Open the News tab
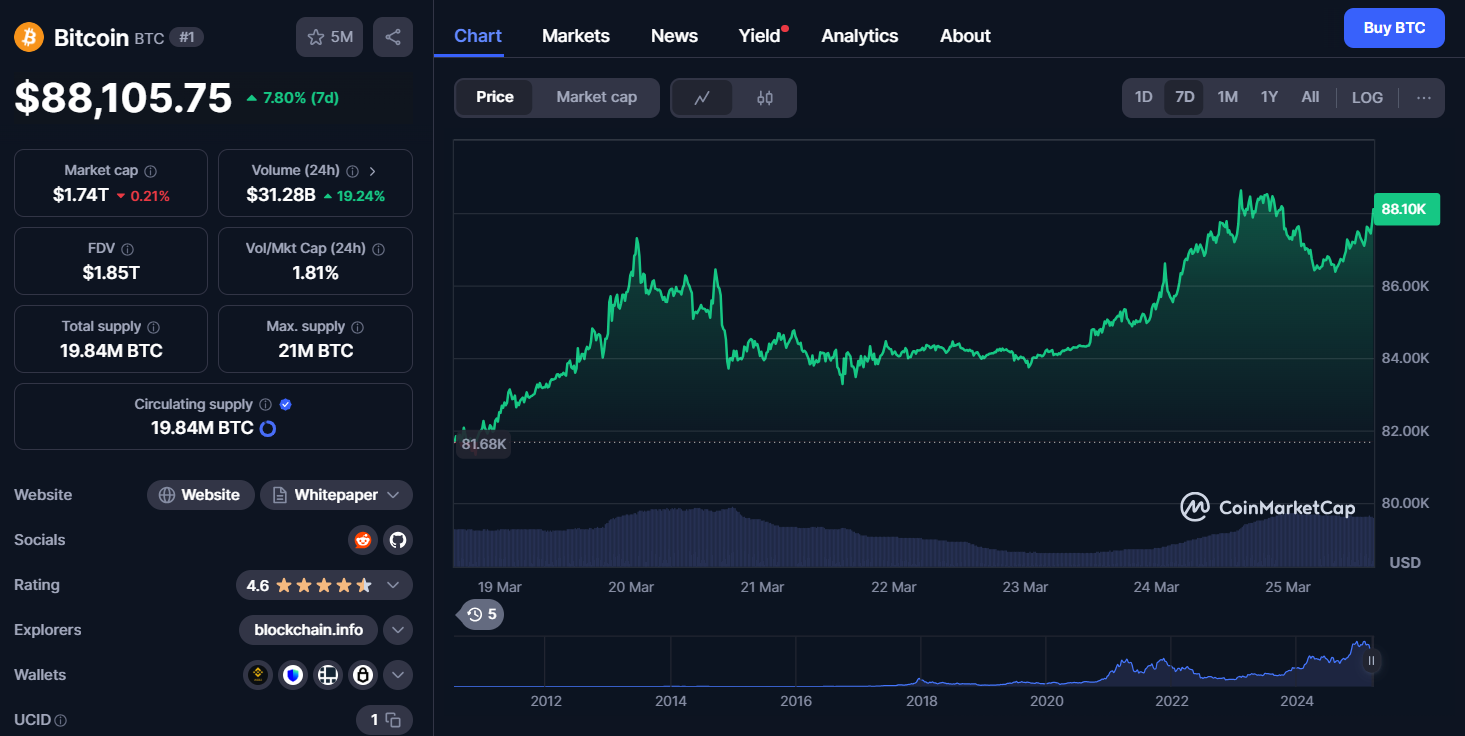Screen dimensions: 1465x736 coord(674,36)
